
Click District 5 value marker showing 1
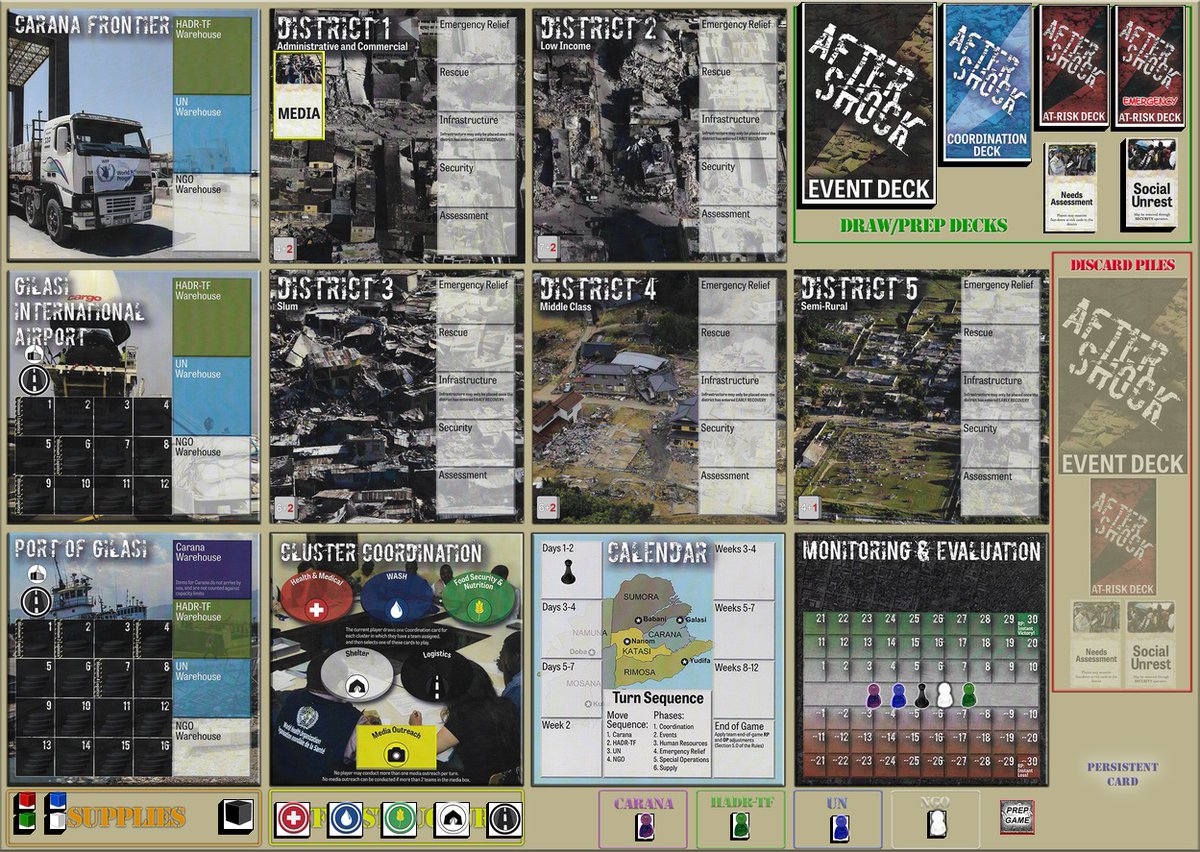point(810,508)
